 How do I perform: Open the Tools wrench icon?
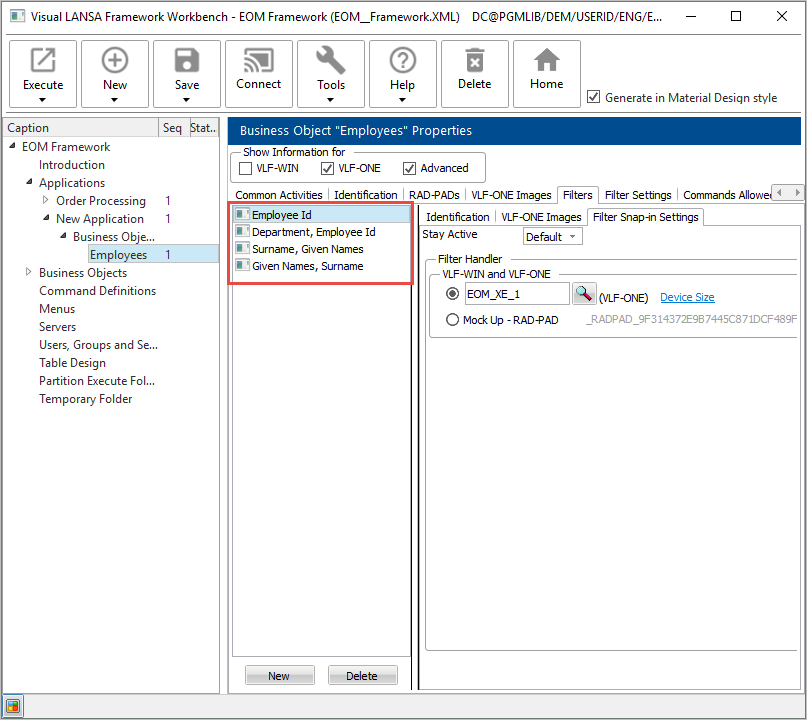(x=330, y=60)
